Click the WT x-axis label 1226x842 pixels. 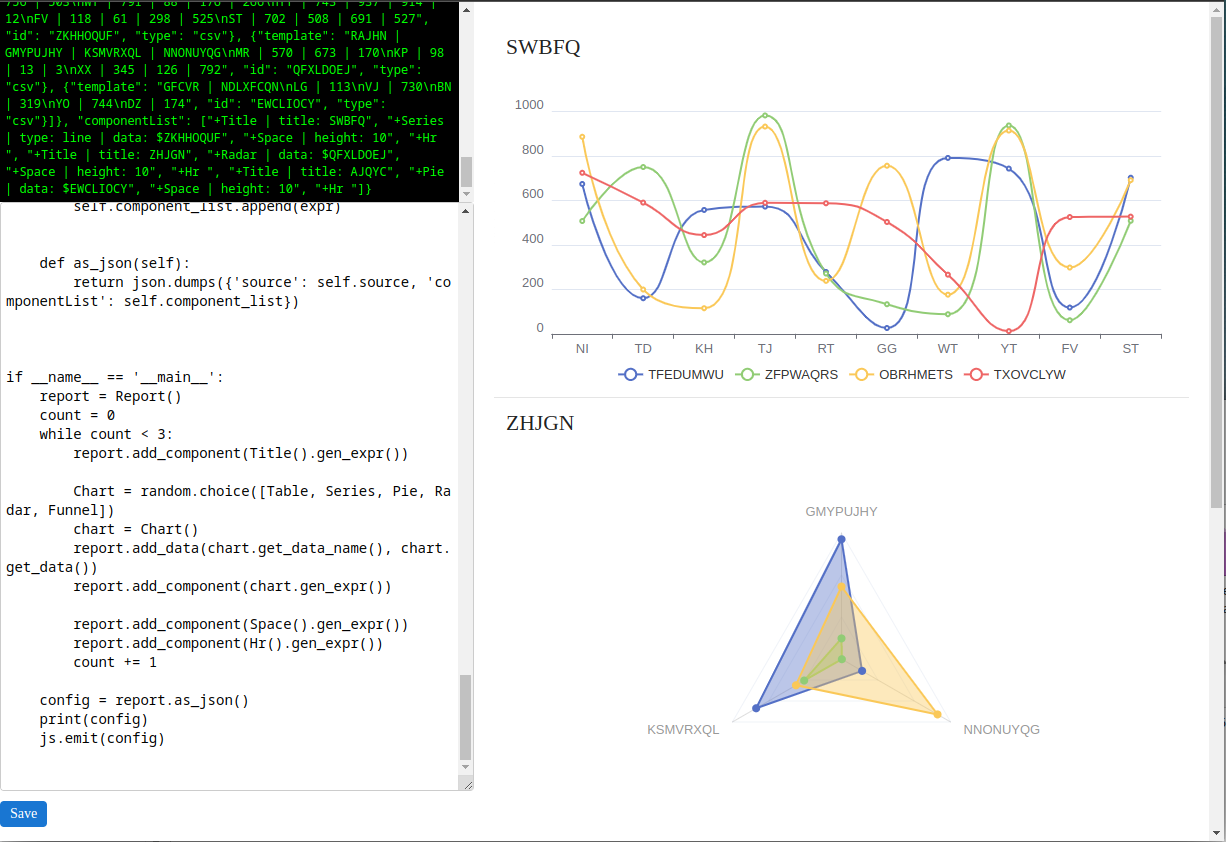tap(948, 349)
